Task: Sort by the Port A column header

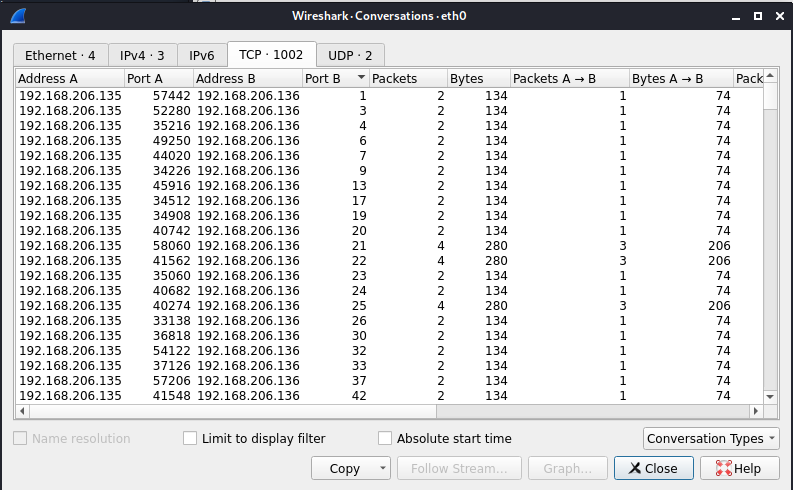Action: click(159, 78)
